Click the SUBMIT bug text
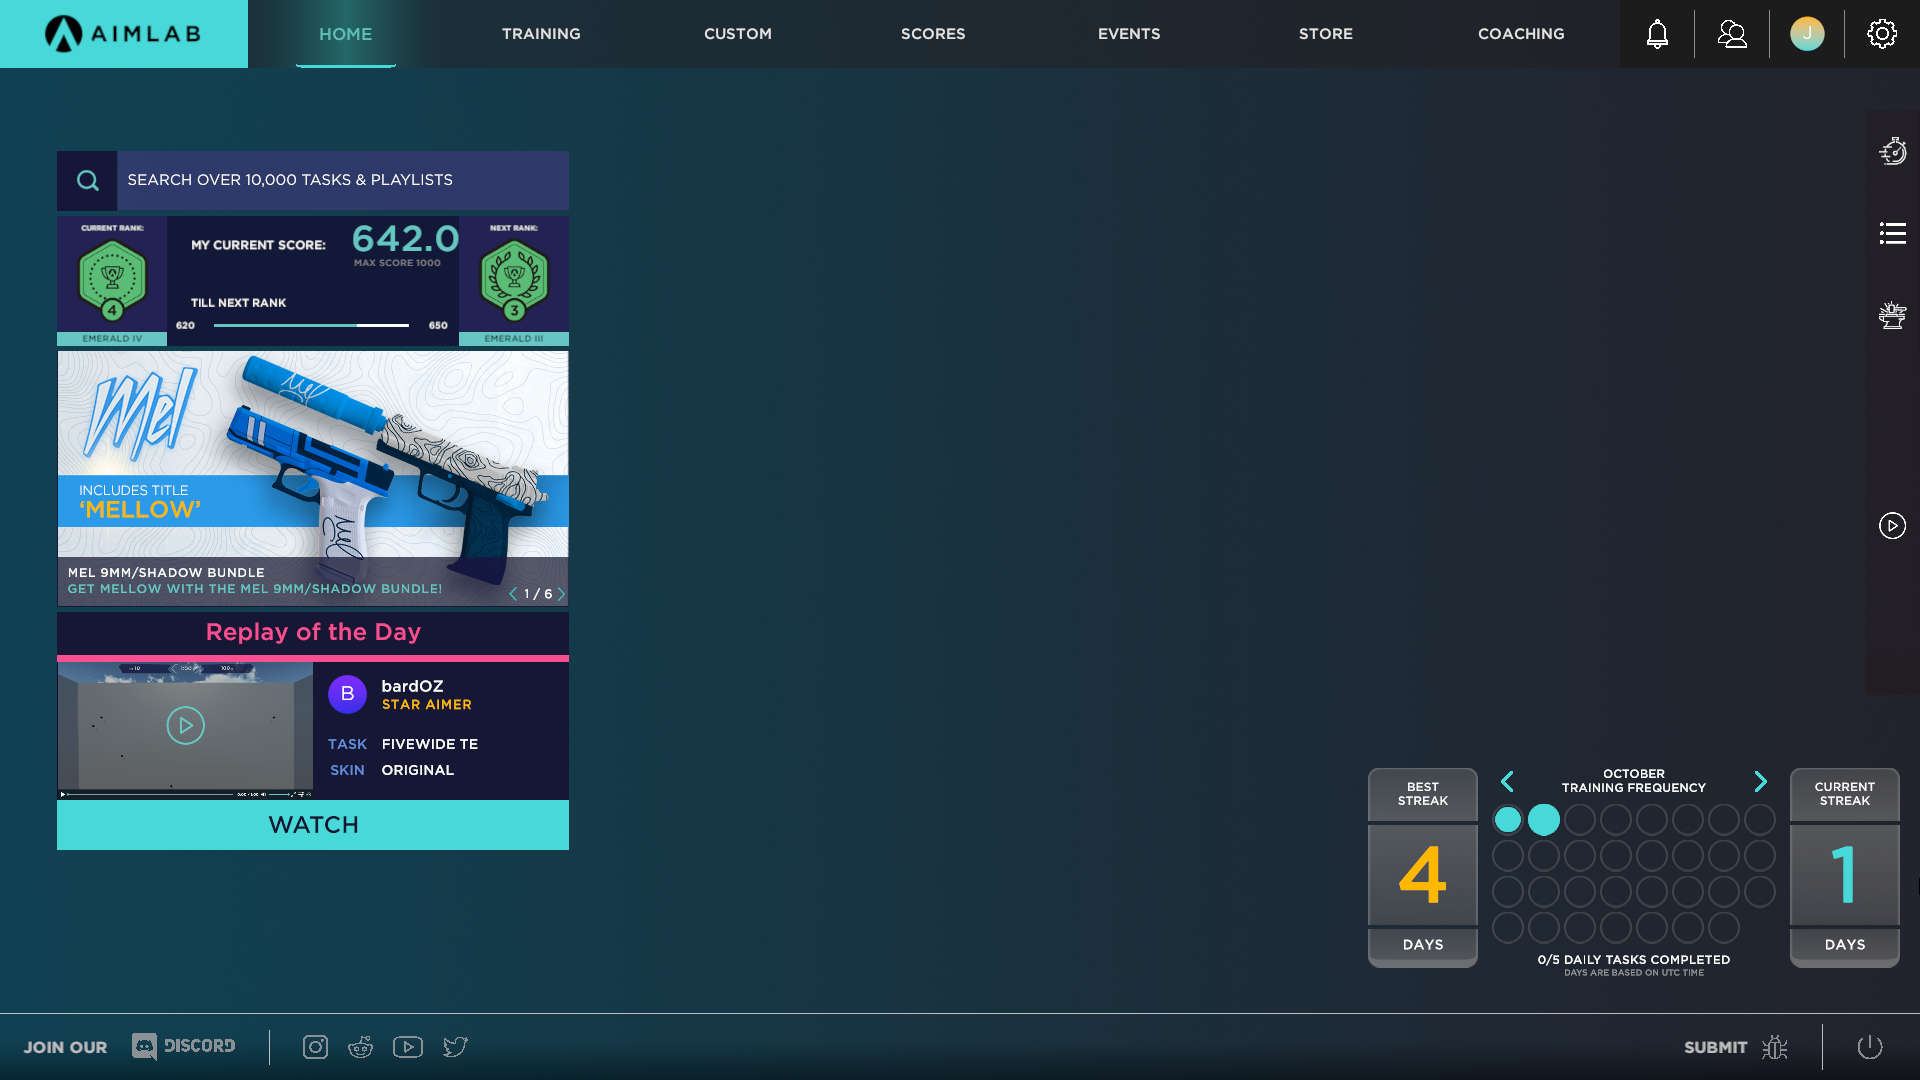1920x1080 pixels. click(1715, 1047)
